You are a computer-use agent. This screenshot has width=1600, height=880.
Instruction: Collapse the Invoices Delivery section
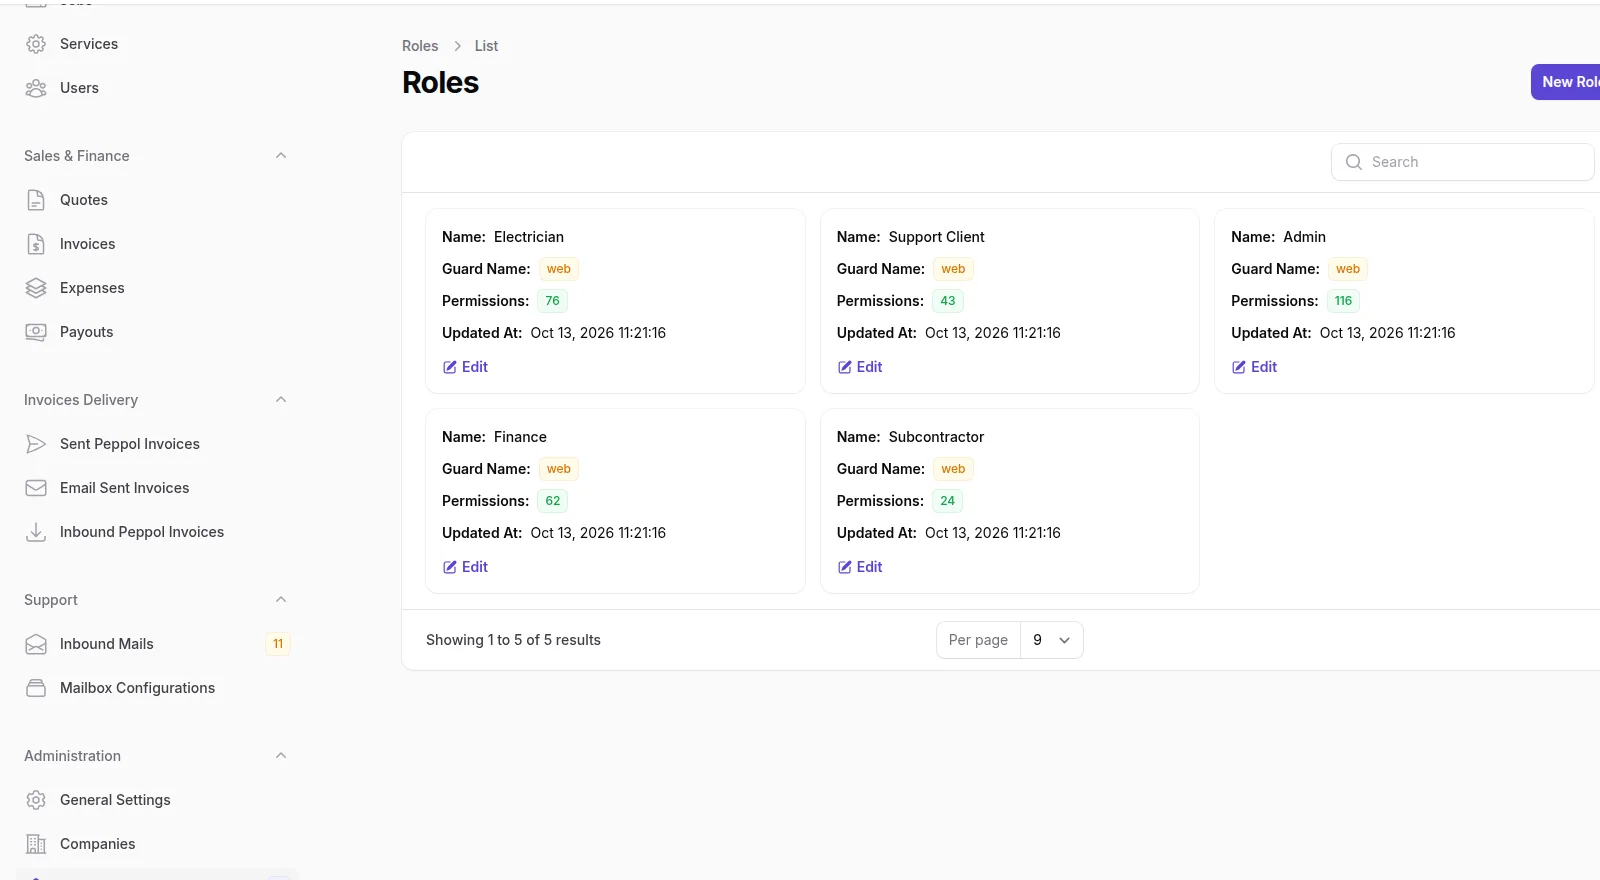(x=281, y=400)
